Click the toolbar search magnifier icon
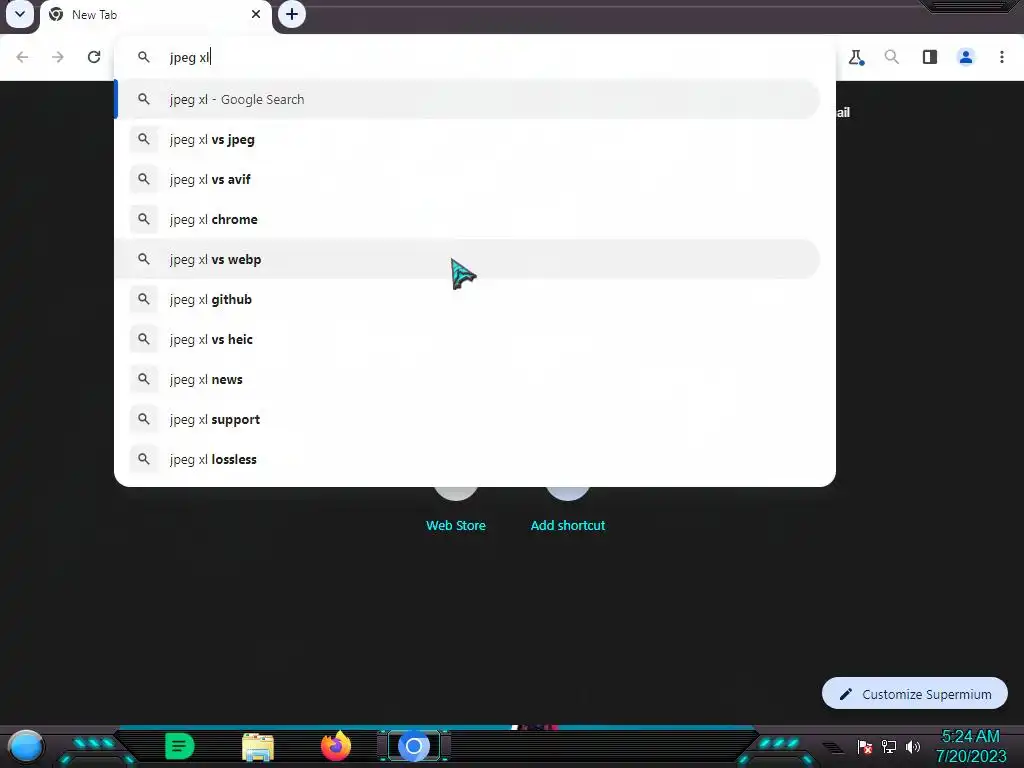The image size is (1024, 768). pyautogui.click(x=891, y=57)
